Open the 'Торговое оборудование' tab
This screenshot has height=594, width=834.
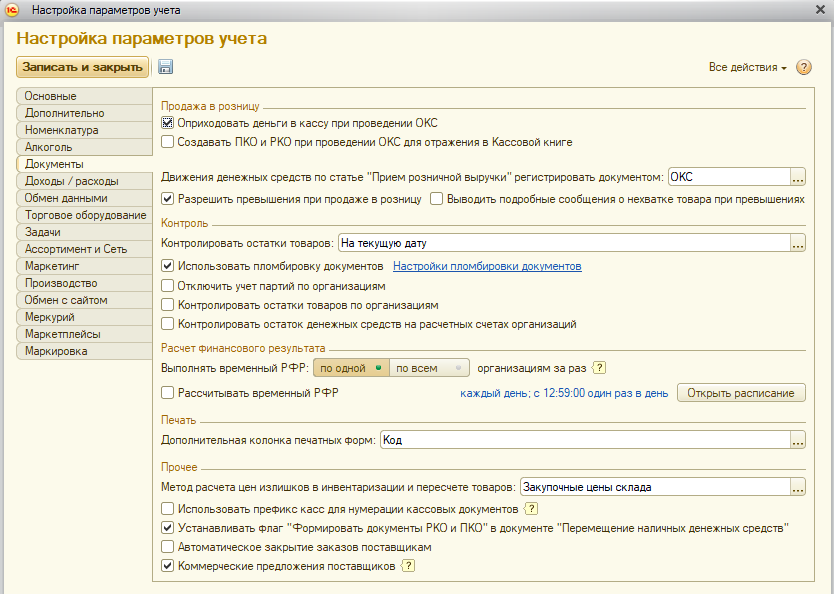pos(84,215)
